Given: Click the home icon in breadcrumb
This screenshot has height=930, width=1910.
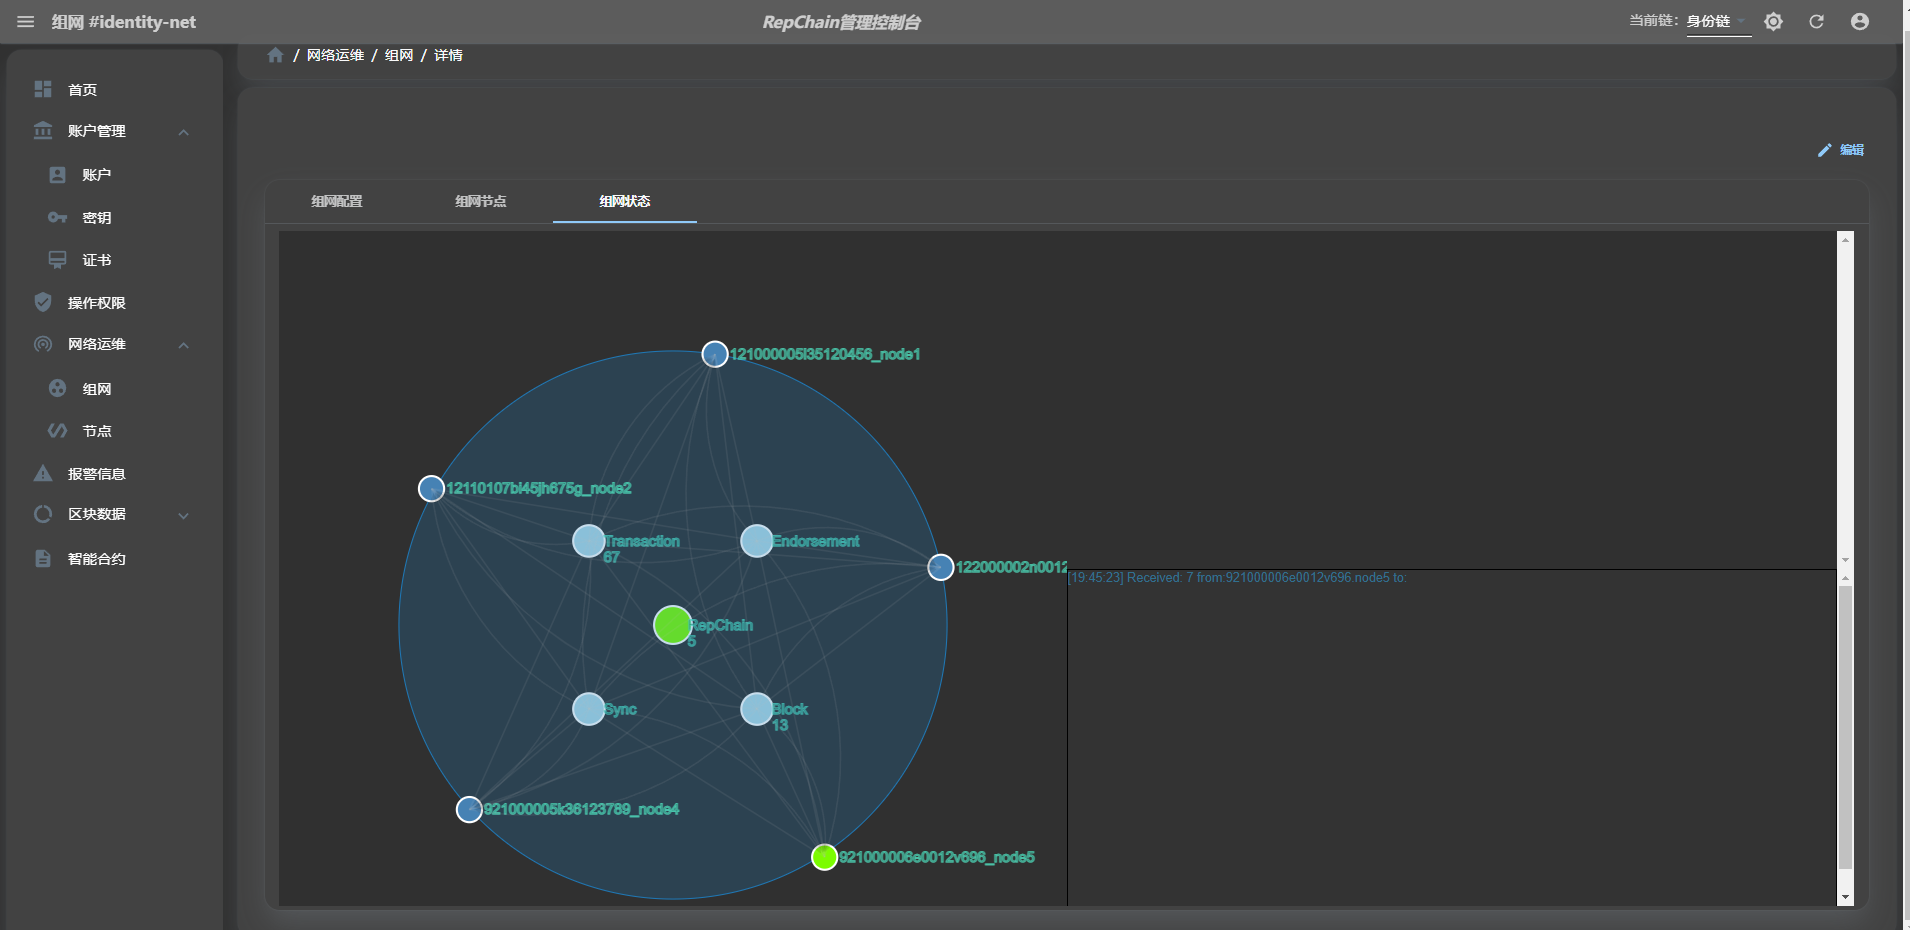Looking at the screenshot, I should [276, 55].
